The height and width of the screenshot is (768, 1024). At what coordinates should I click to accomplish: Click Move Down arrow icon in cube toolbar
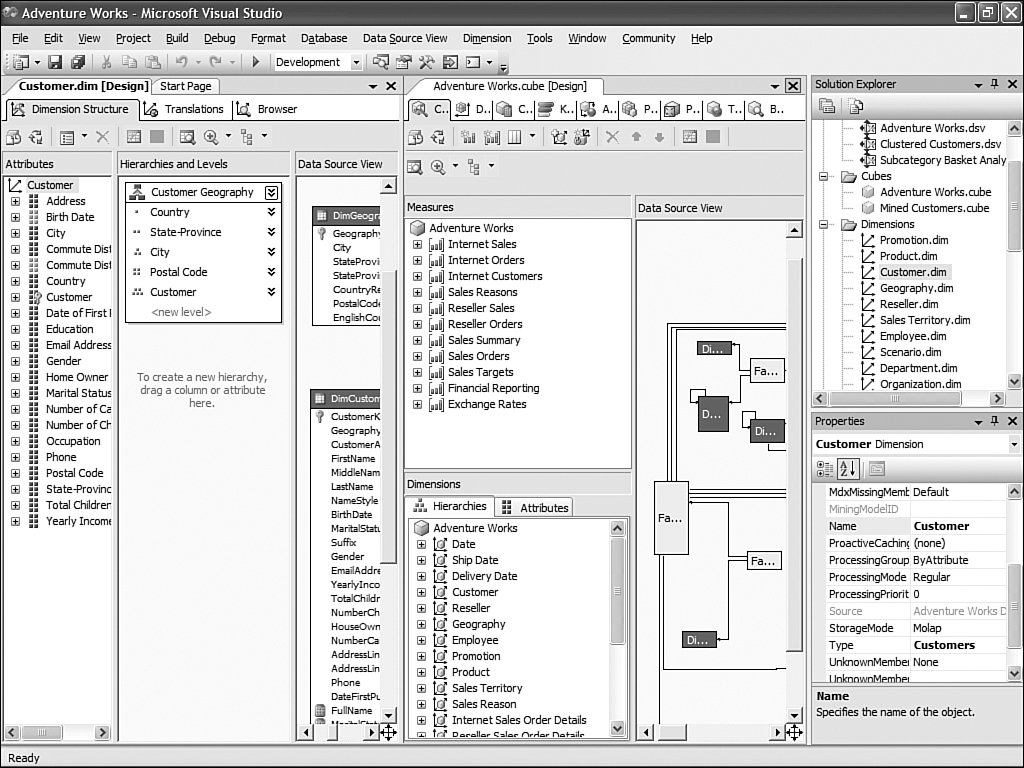point(660,137)
